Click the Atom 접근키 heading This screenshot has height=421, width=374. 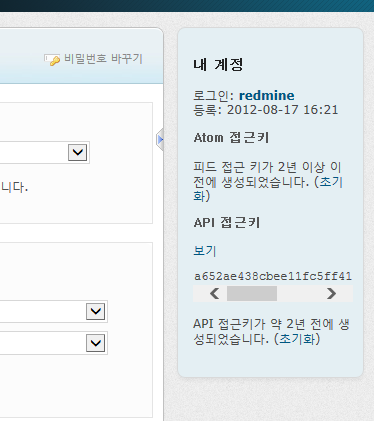231,138
